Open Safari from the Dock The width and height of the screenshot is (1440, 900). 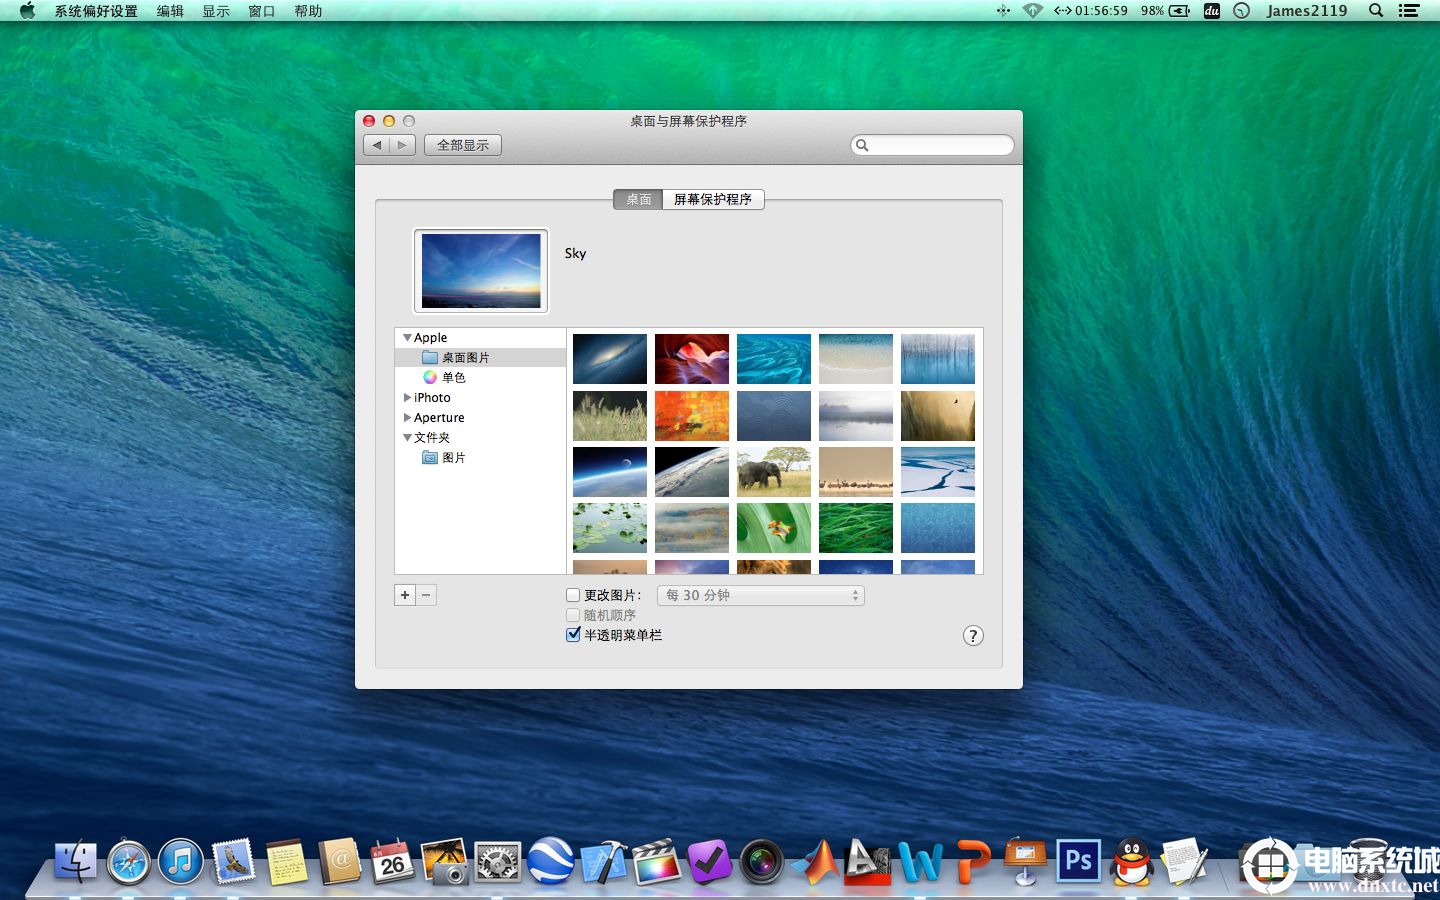pyautogui.click(x=129, y=862)
